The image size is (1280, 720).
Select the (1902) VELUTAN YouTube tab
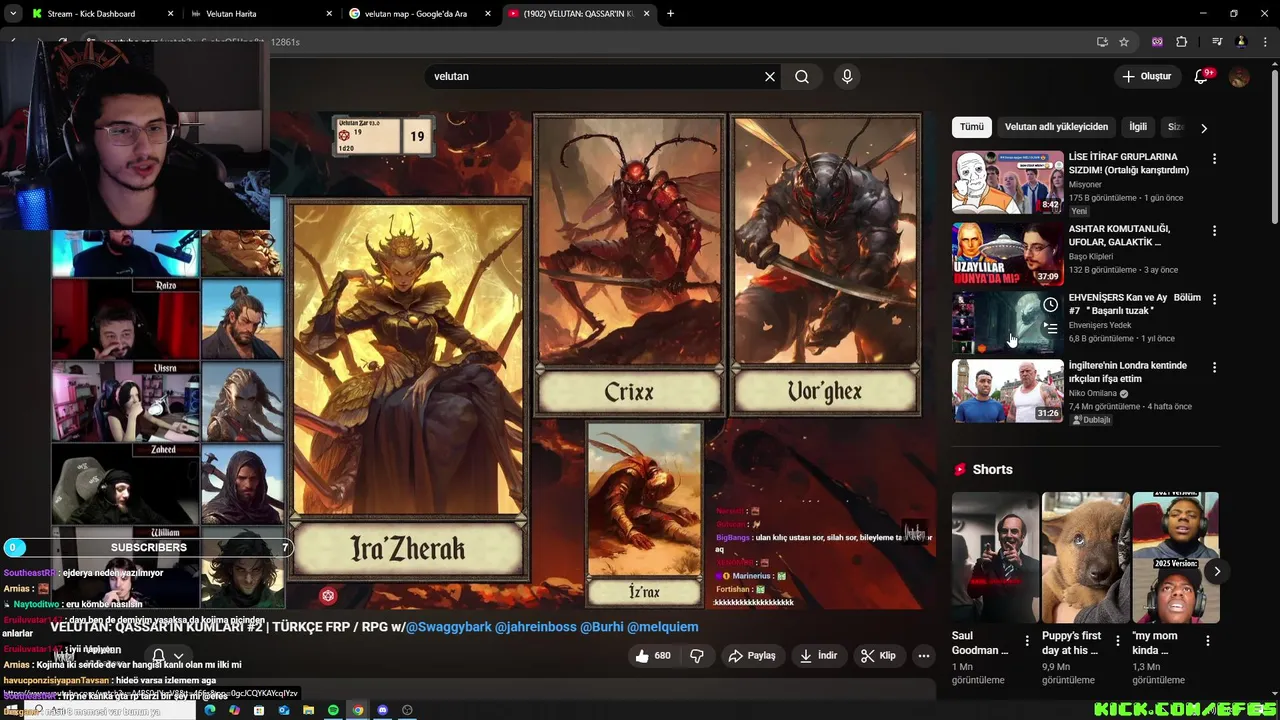click(x=579, y=14)
